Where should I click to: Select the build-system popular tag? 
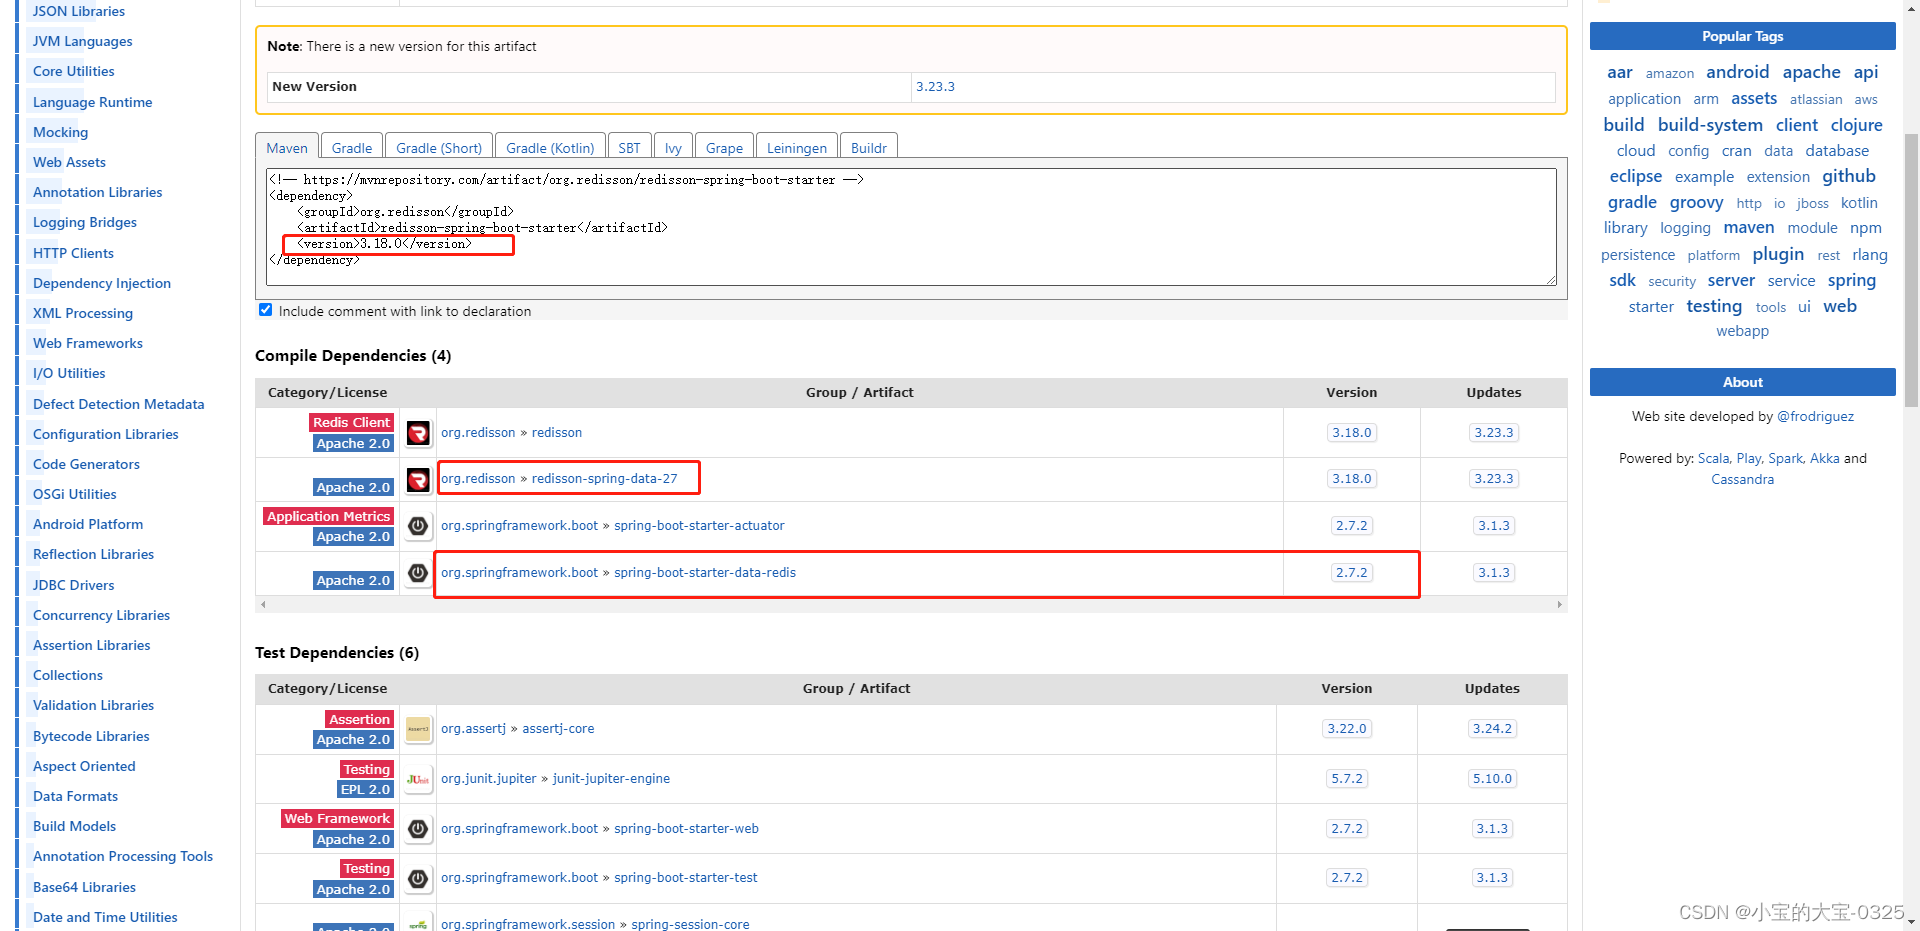1710,125
